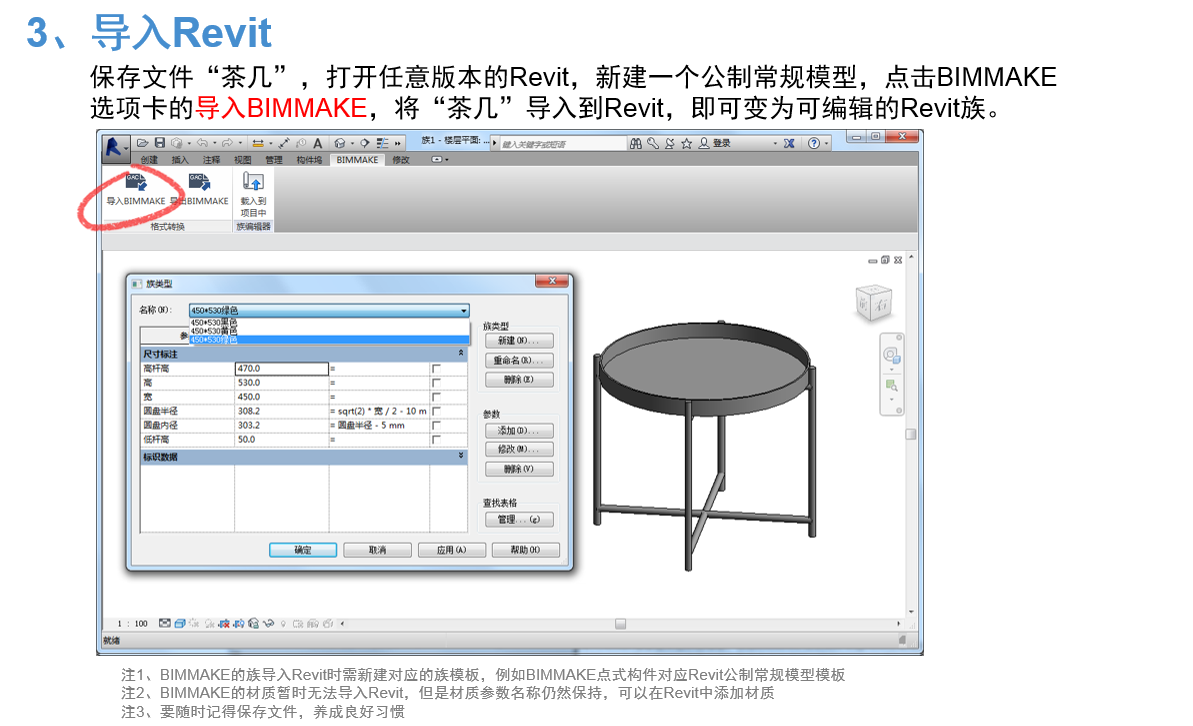
Task: Click the Exchange Apps X icon
Action: tap(789, 143)
